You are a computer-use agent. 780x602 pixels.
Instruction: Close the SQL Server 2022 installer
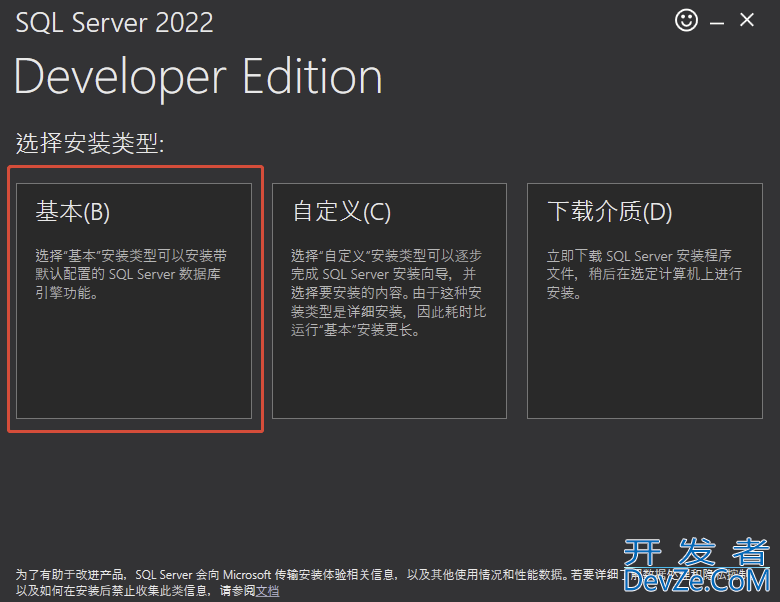[747, 20]
